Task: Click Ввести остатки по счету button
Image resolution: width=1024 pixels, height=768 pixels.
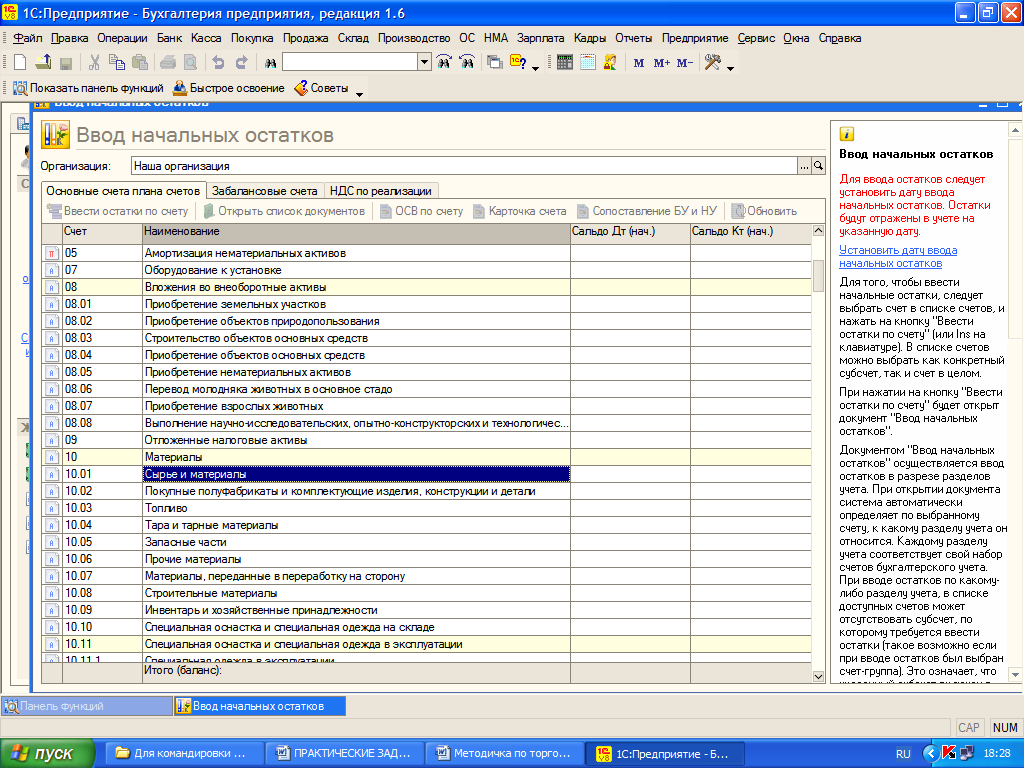Action: click(118, 211)
